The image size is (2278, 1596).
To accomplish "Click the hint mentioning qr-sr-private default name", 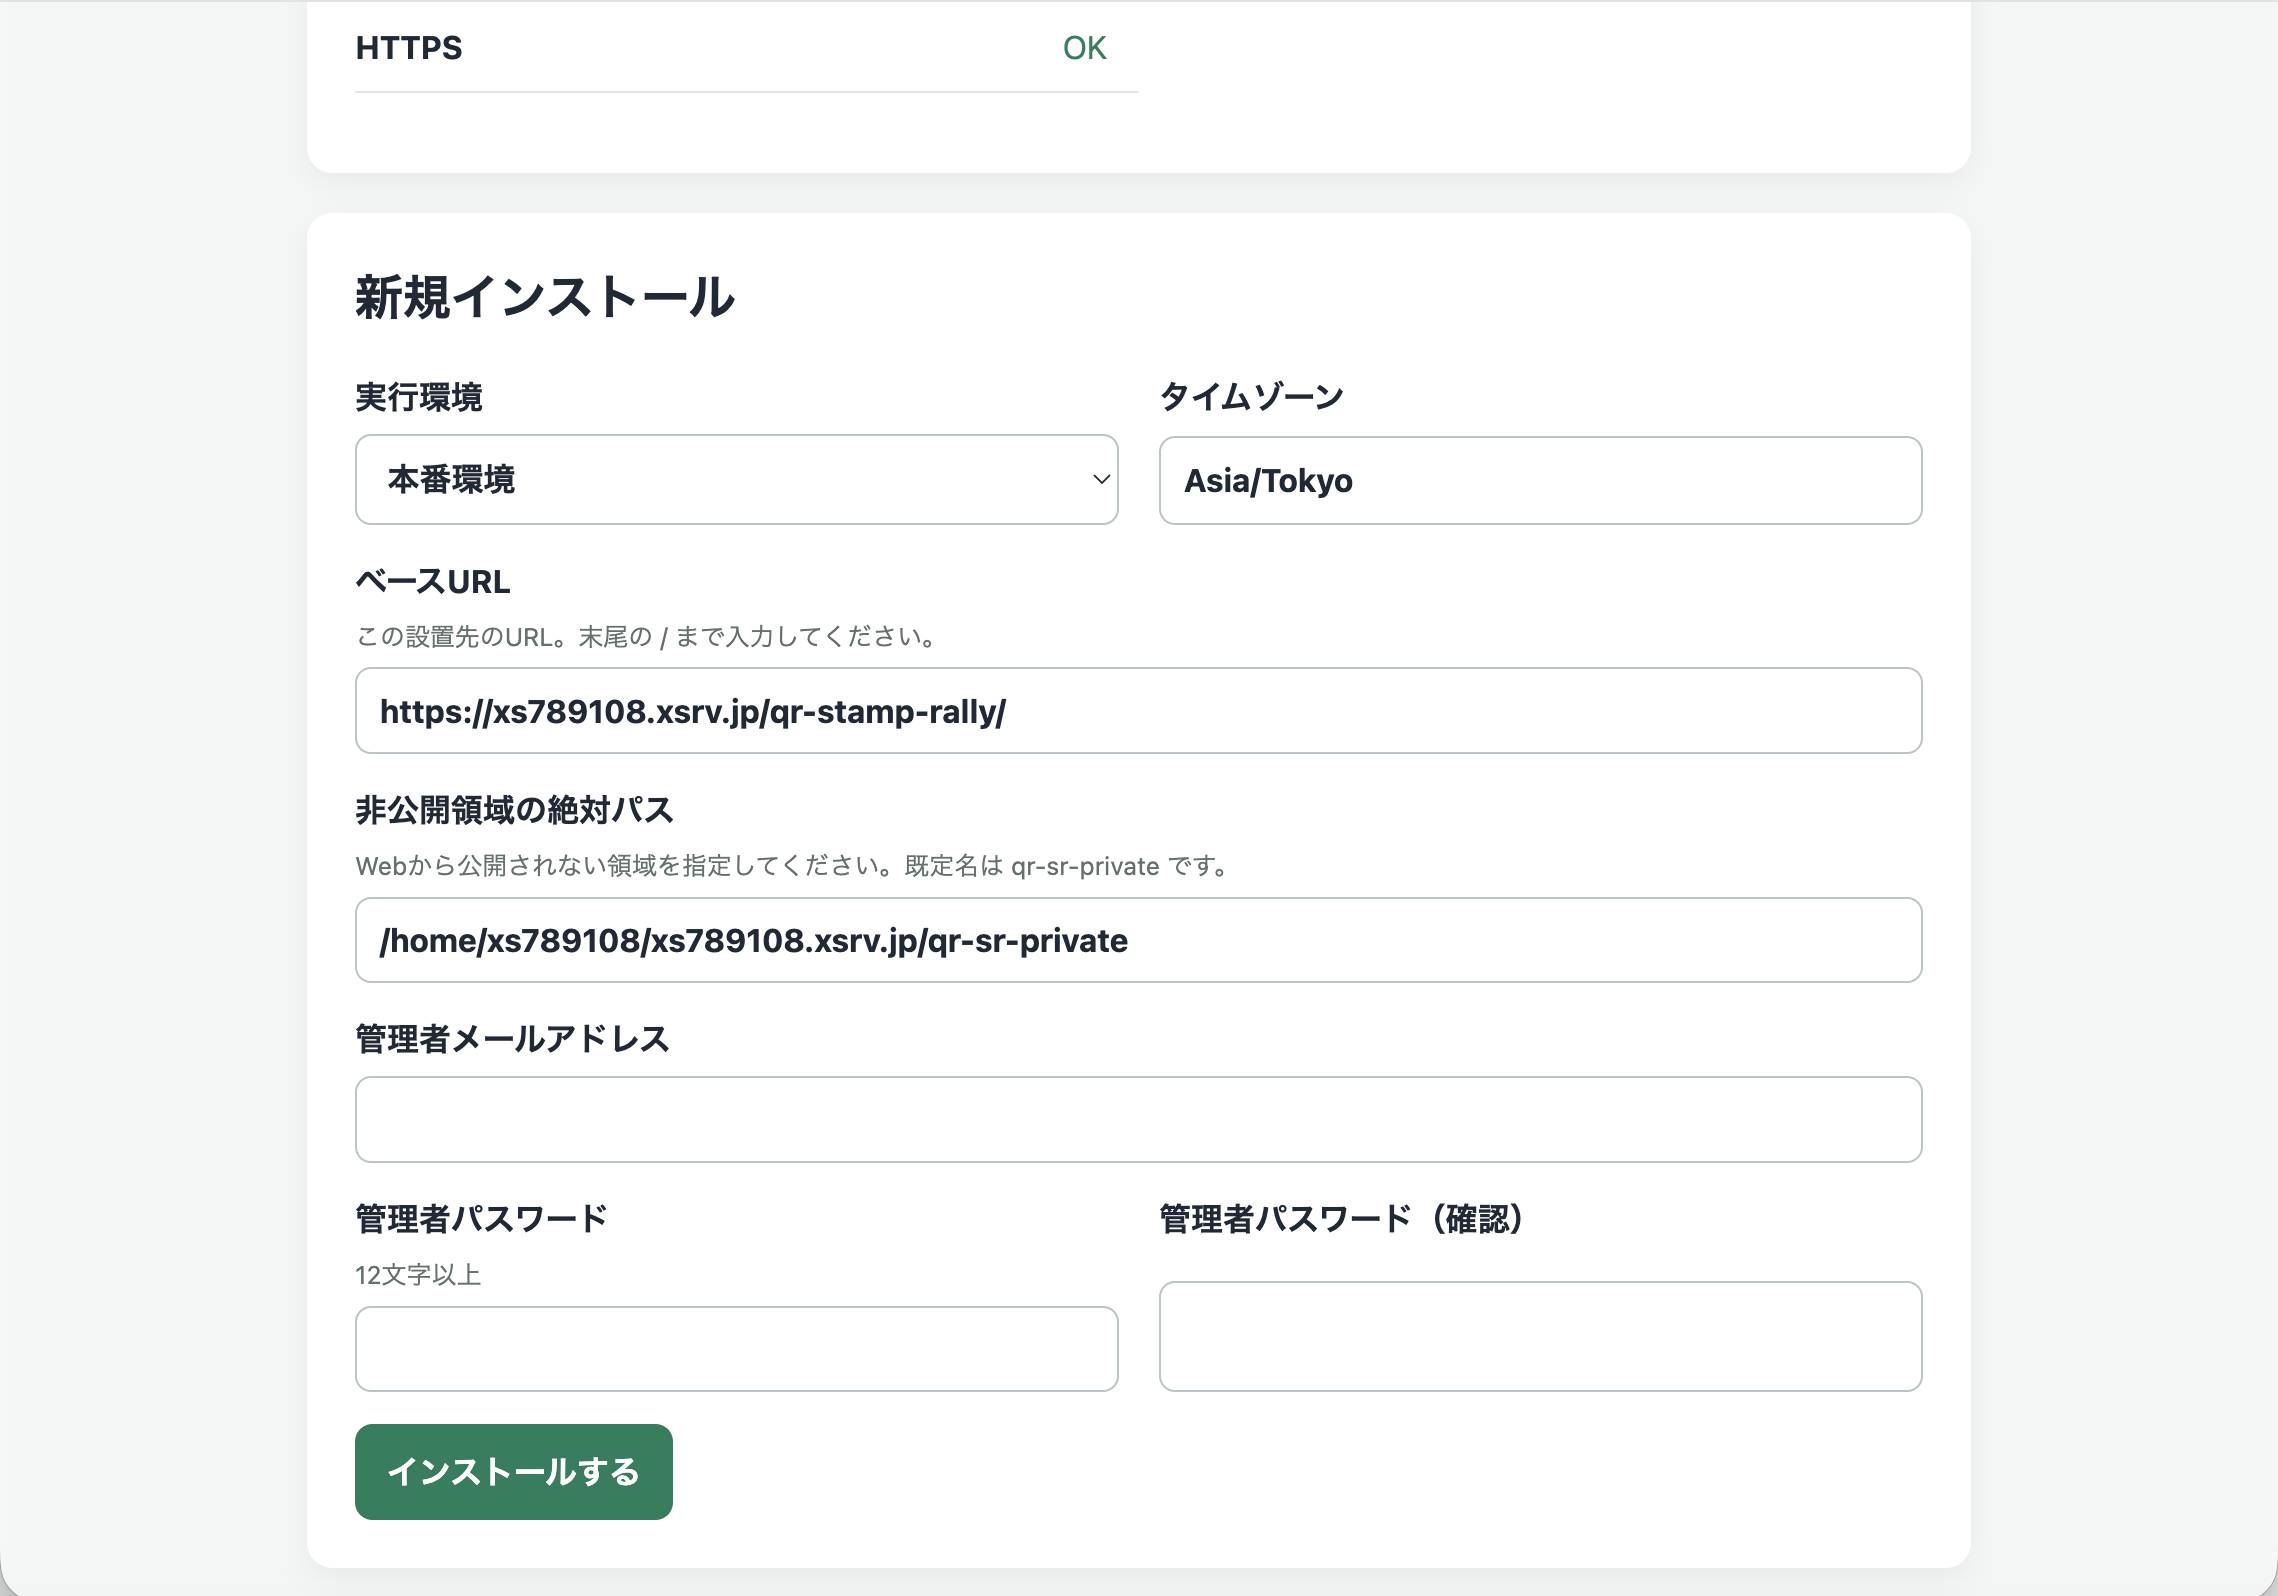I will tap(794, 866).
